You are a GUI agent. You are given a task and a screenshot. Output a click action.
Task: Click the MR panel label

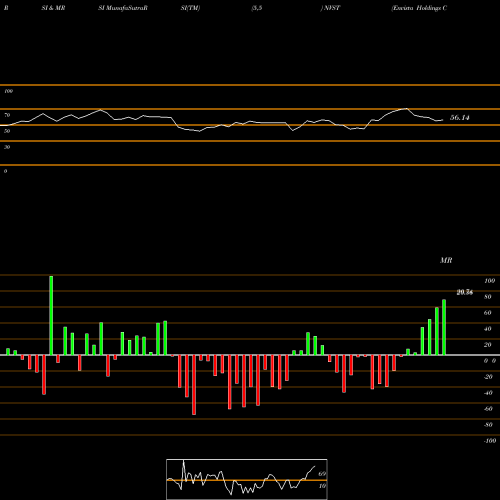pyautogui.click(x=446, y=260)
